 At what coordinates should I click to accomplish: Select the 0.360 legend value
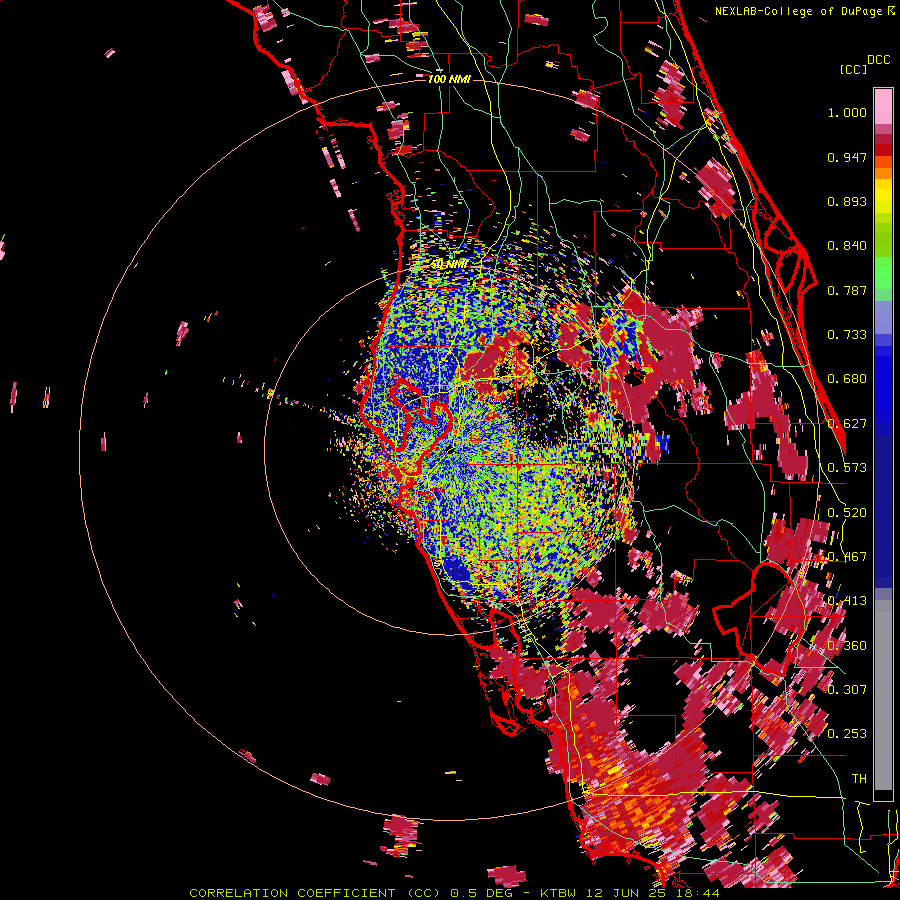tap(847, 646)
